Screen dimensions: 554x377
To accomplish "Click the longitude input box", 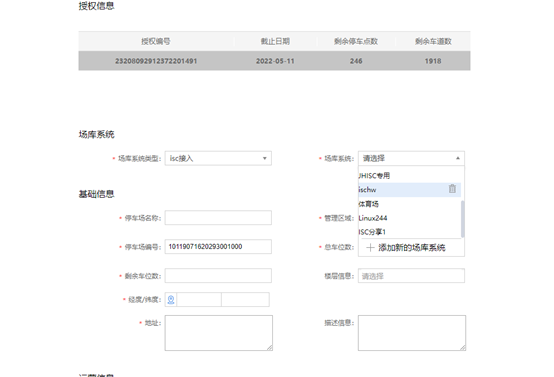I will (199, 300).
